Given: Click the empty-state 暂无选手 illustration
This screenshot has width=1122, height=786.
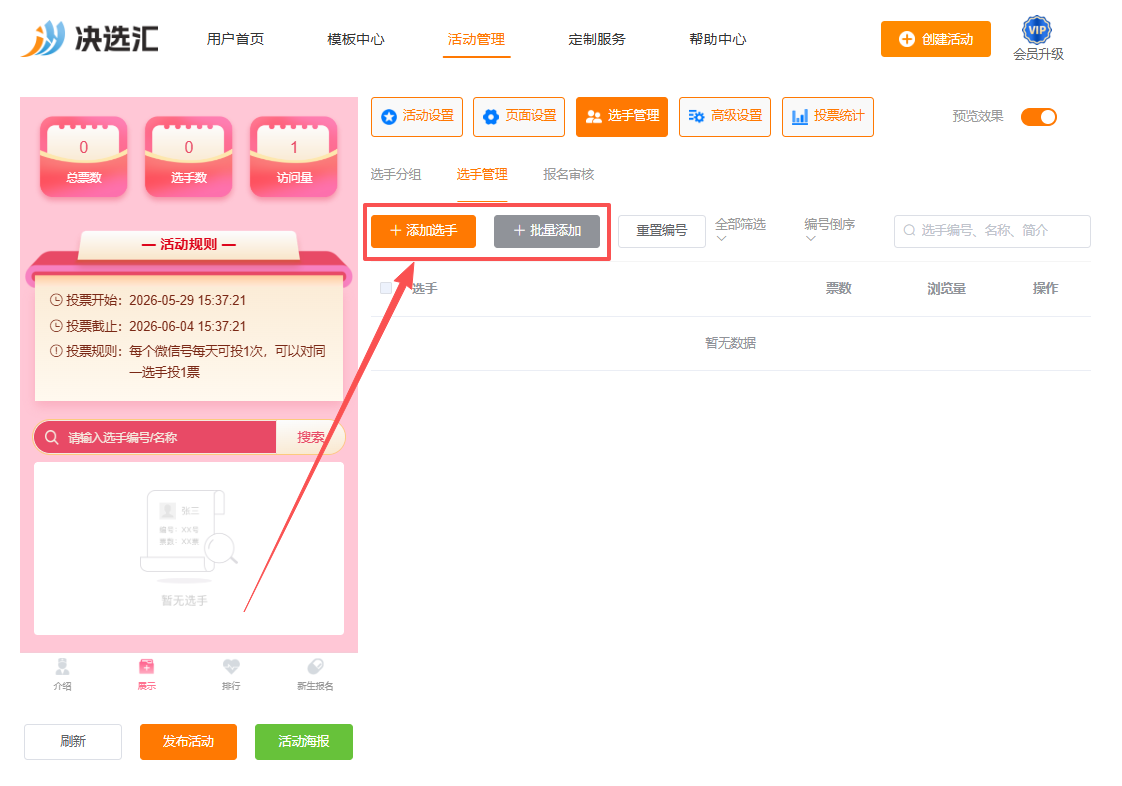Looking at the screenshot, I should [188, 535].
